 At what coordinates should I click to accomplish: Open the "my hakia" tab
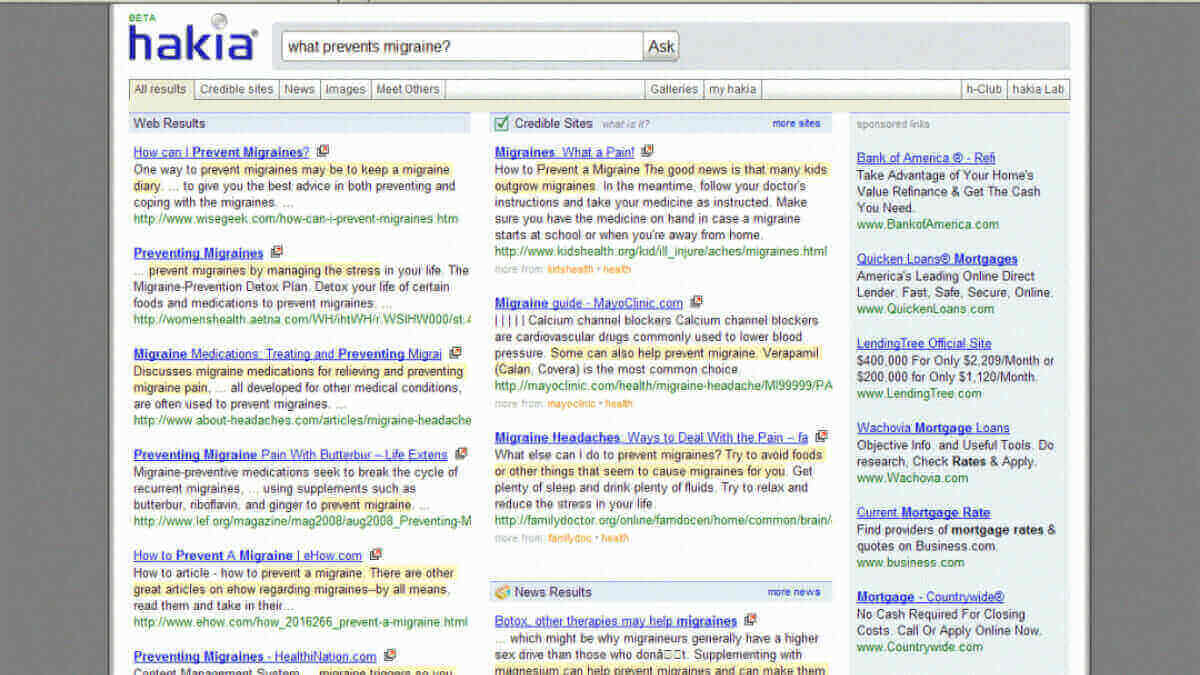point(733,89)
